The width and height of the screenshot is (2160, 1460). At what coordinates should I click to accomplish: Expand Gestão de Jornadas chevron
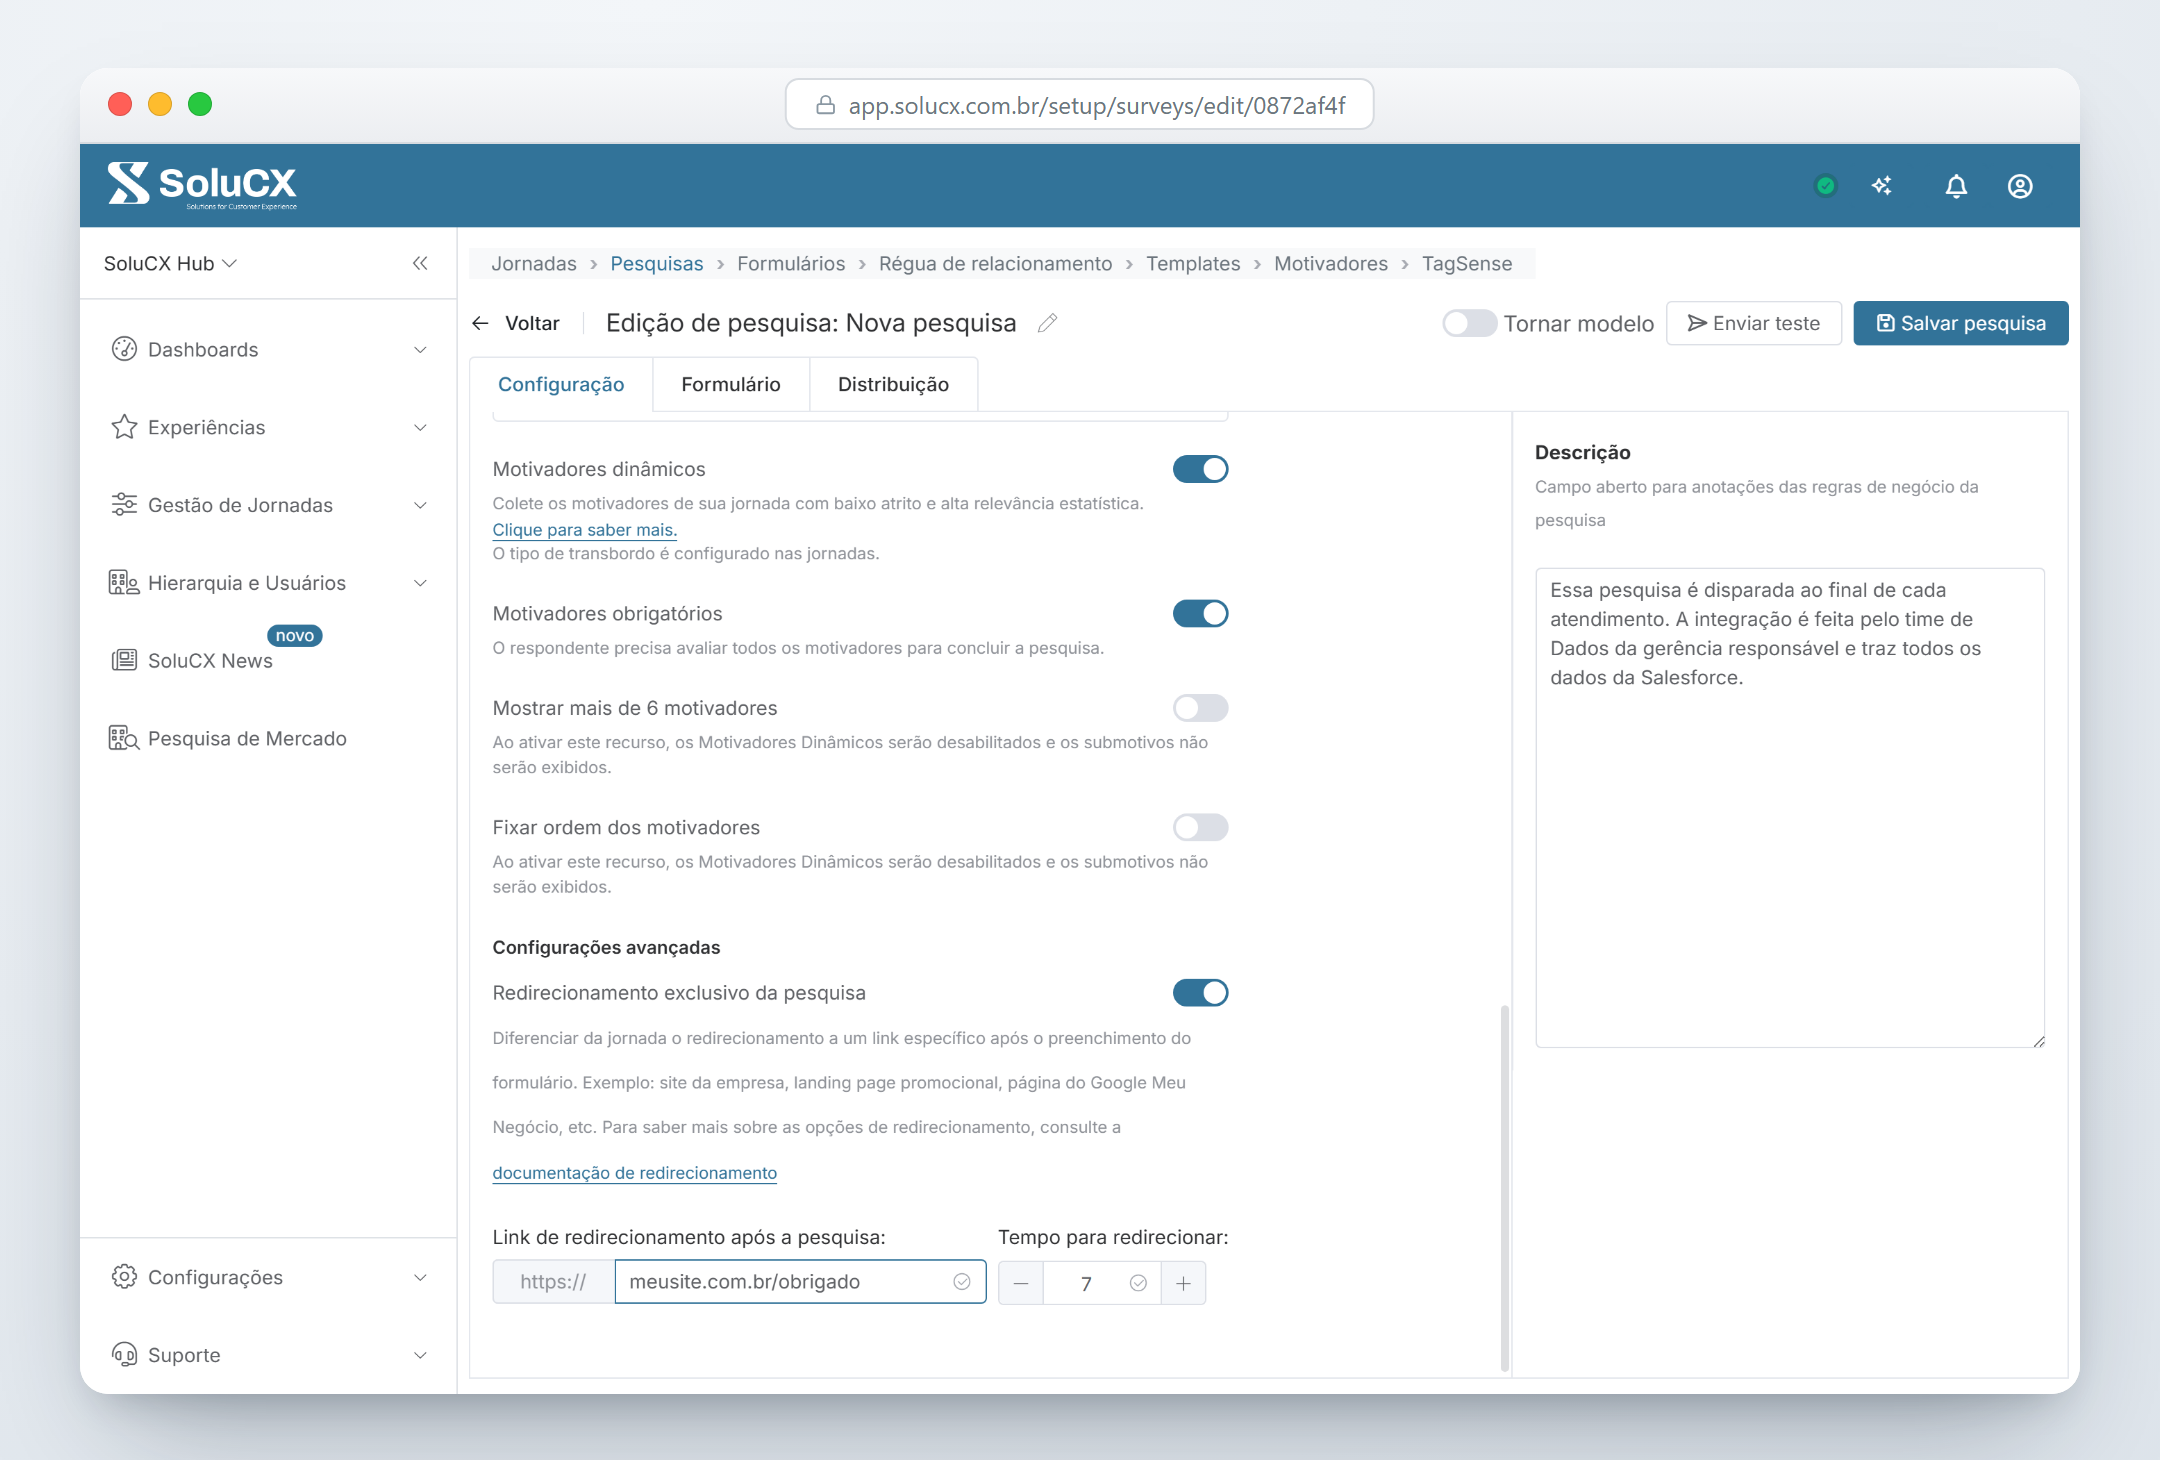click(420, 505)
